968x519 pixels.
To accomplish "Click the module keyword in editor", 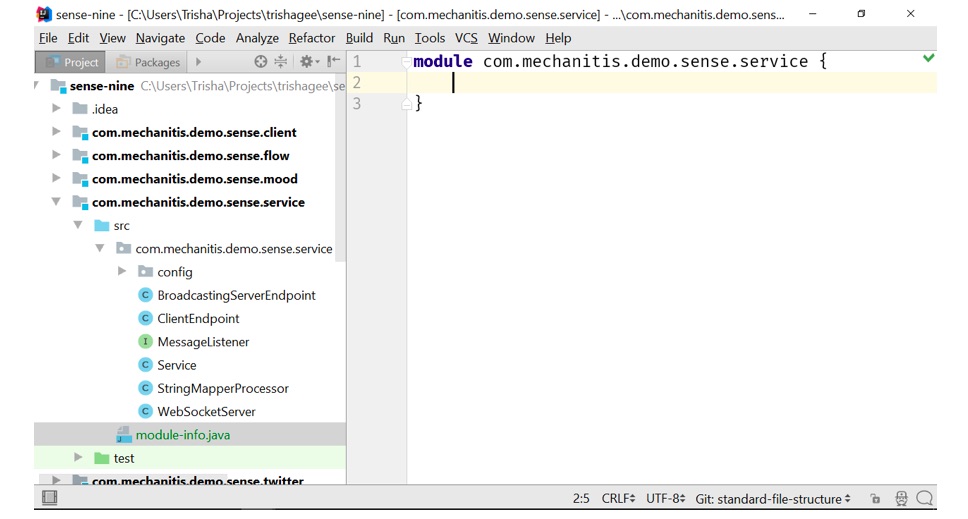I will 443,61.
